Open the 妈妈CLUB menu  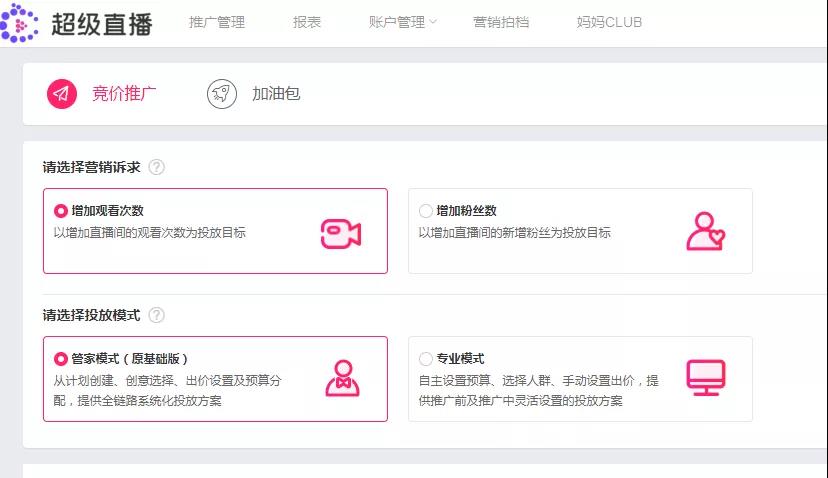tap(609, 22)
